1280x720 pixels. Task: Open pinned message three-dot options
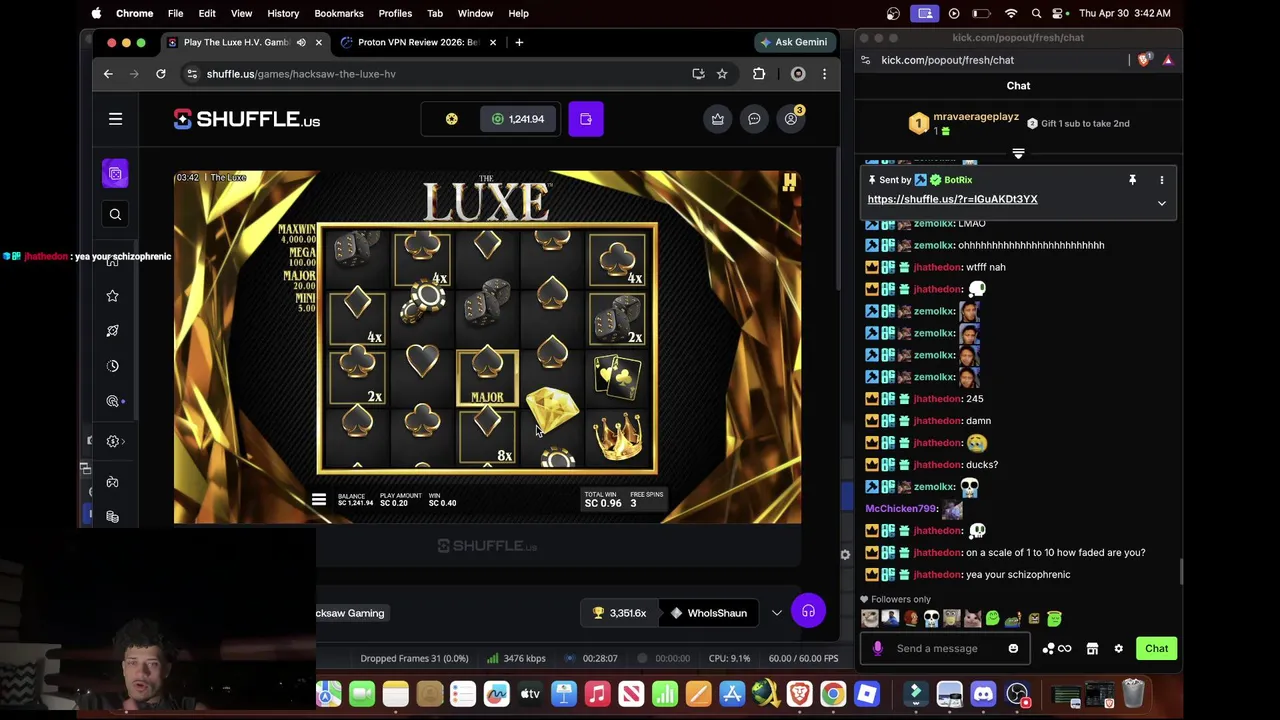pos(1161,180)
